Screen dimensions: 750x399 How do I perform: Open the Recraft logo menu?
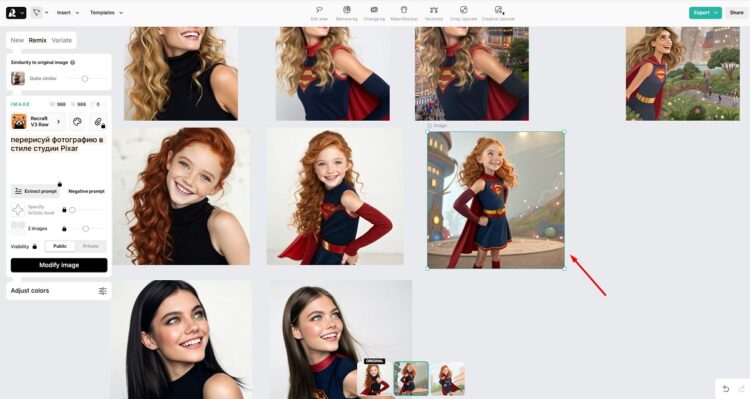point(16,12)
